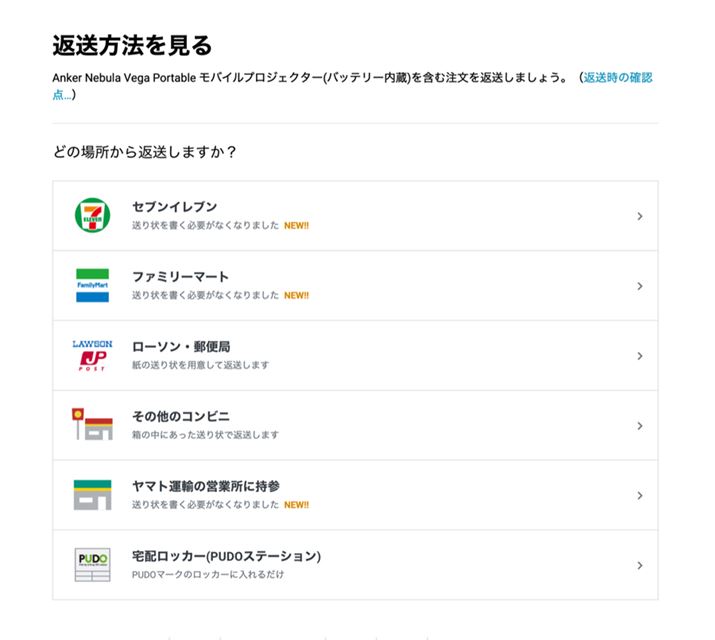Click the other convenience stores icon
This screenshot has width=715, height=640.
[92, 425]
